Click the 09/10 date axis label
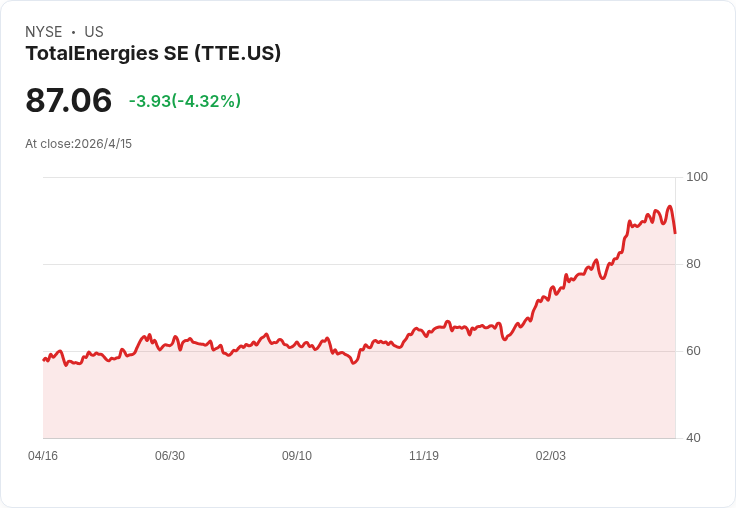This screenshot has height=508, width=736. pos(297,455)
